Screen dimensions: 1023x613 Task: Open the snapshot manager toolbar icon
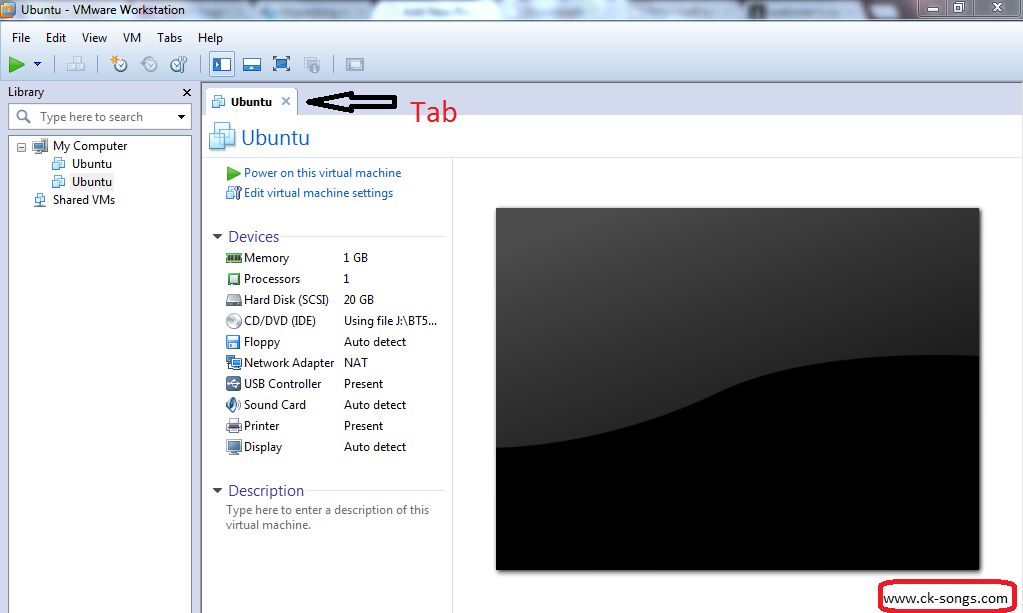pos(179,64)
